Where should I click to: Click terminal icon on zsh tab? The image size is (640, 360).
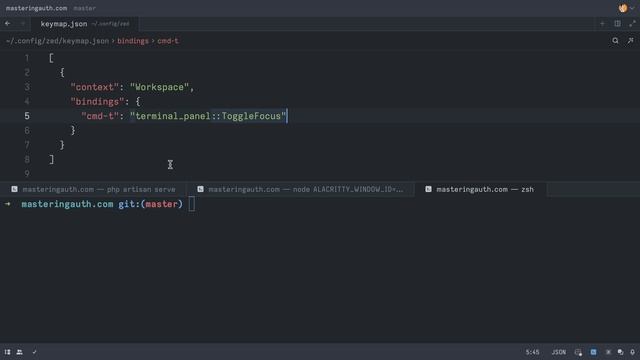click(x=428, y=189)
